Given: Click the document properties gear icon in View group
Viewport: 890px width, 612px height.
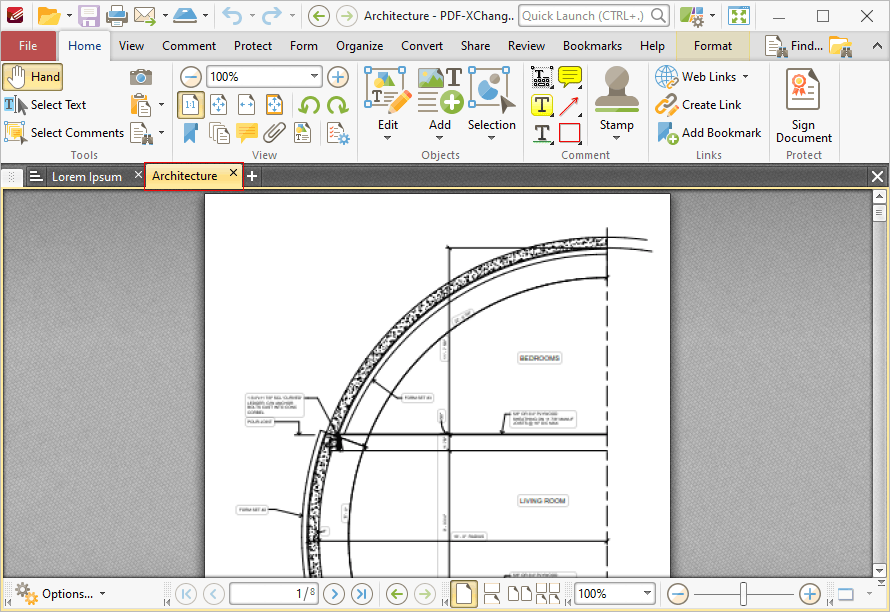Looking at the screenshot, I should [x=338, y=133].
